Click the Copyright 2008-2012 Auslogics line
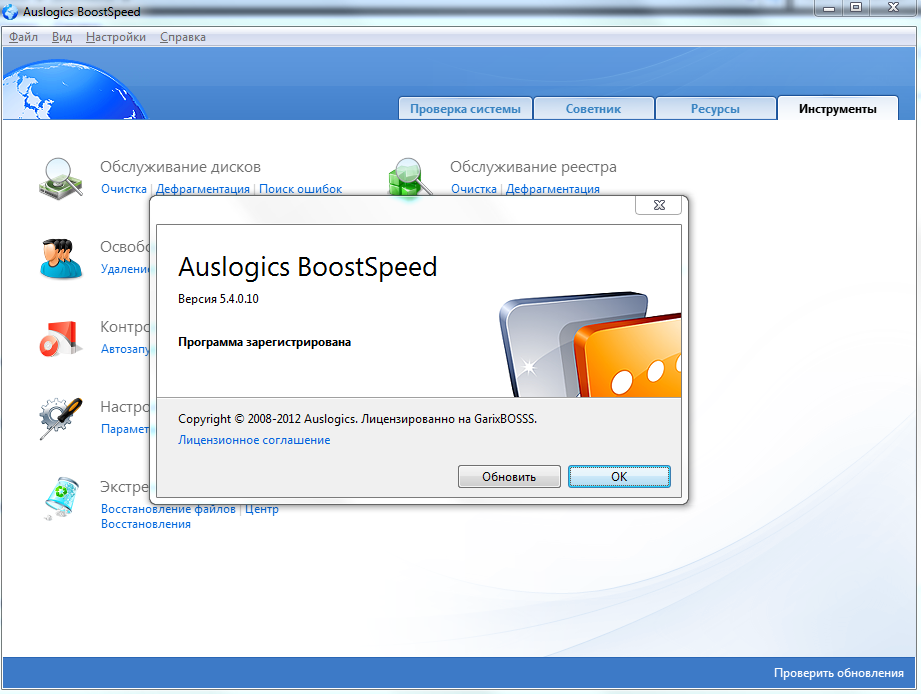Image resolution: width=921 pixels, height=694 pixels. coord(358,419)
